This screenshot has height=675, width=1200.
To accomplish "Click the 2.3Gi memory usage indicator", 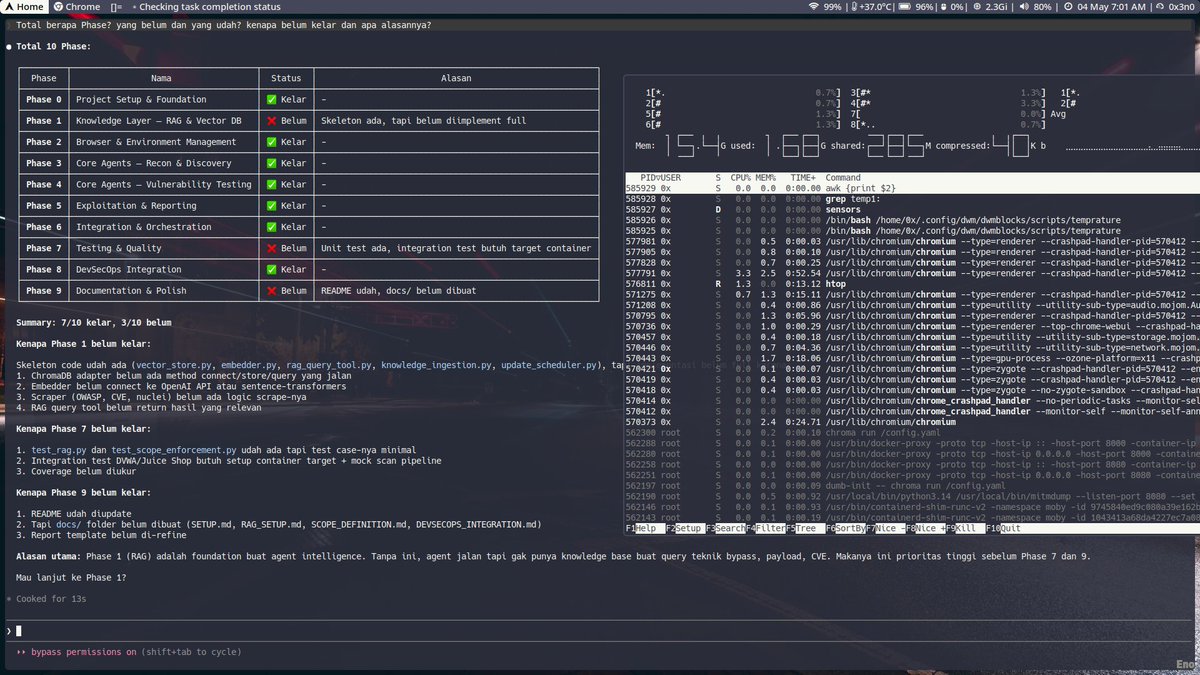I will click(x=991, y=6).
